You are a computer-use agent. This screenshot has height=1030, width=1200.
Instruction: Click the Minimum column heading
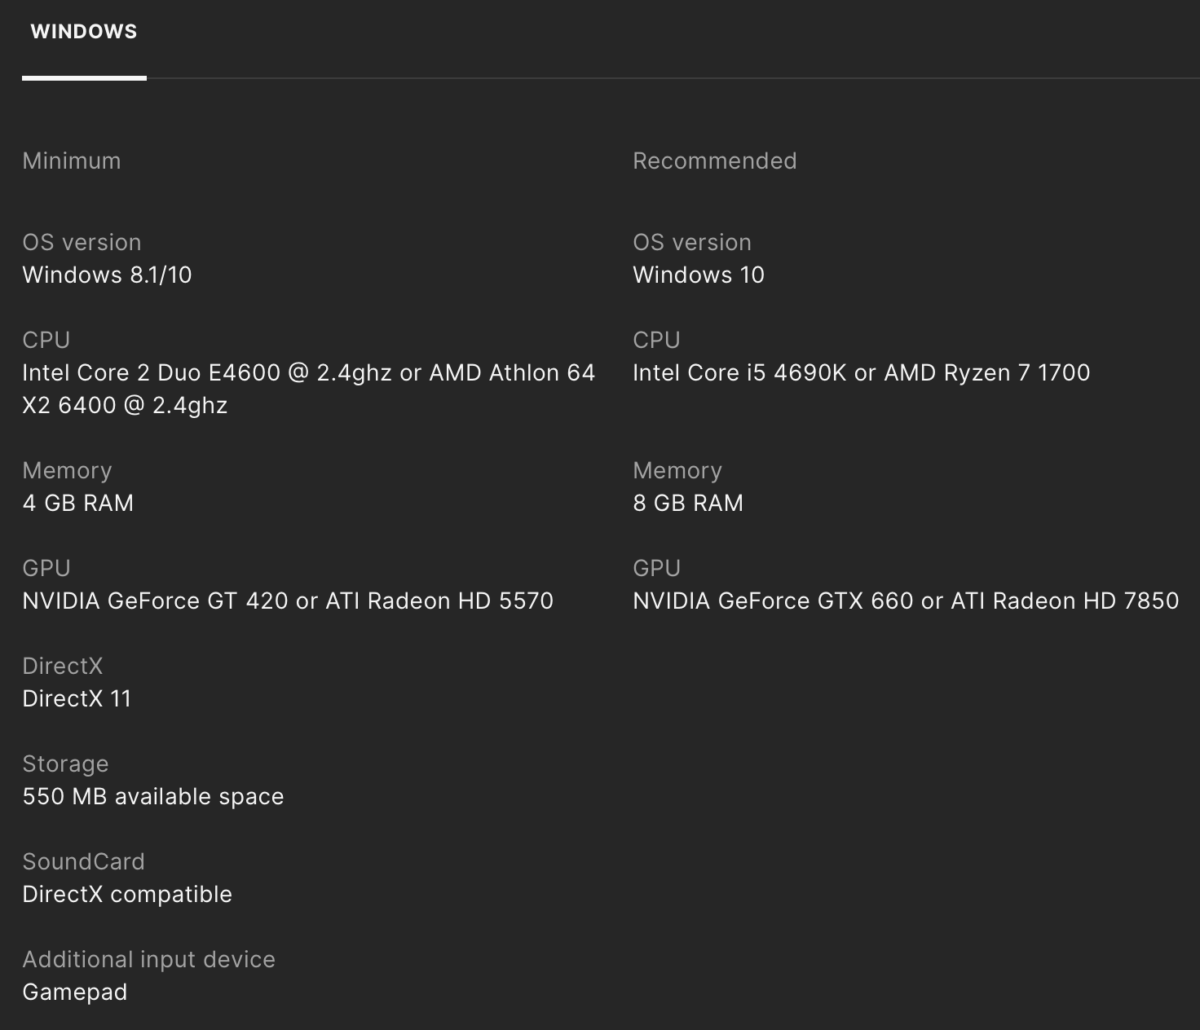tap(71, 161)
